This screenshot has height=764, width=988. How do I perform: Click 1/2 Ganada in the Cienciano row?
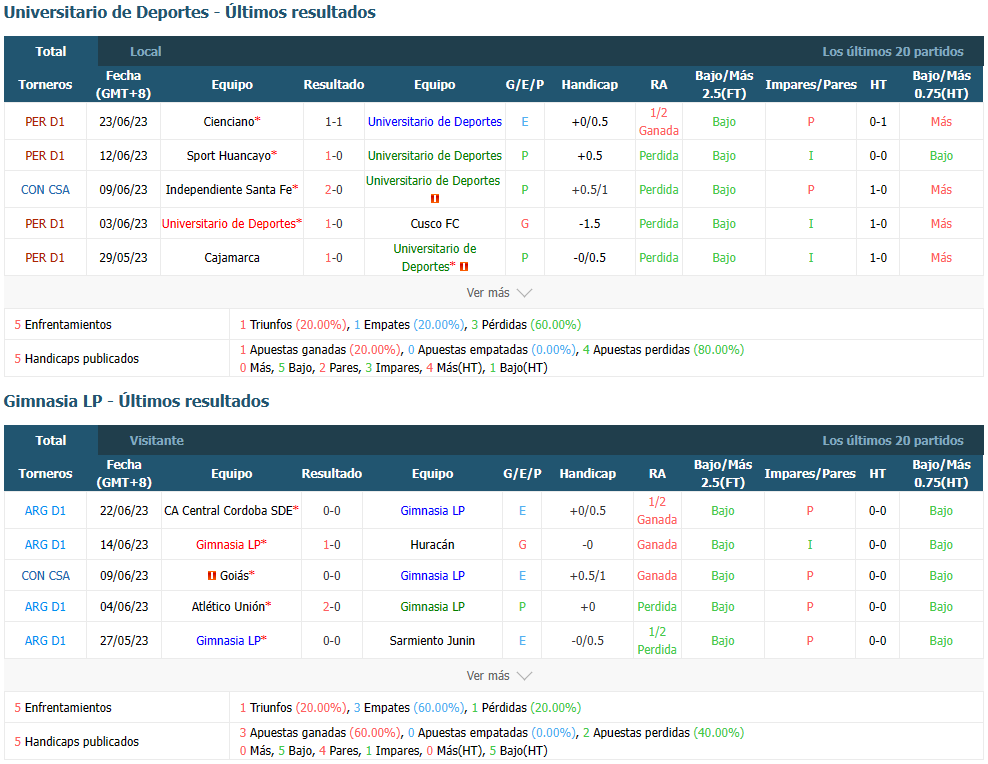coord(658,122)
